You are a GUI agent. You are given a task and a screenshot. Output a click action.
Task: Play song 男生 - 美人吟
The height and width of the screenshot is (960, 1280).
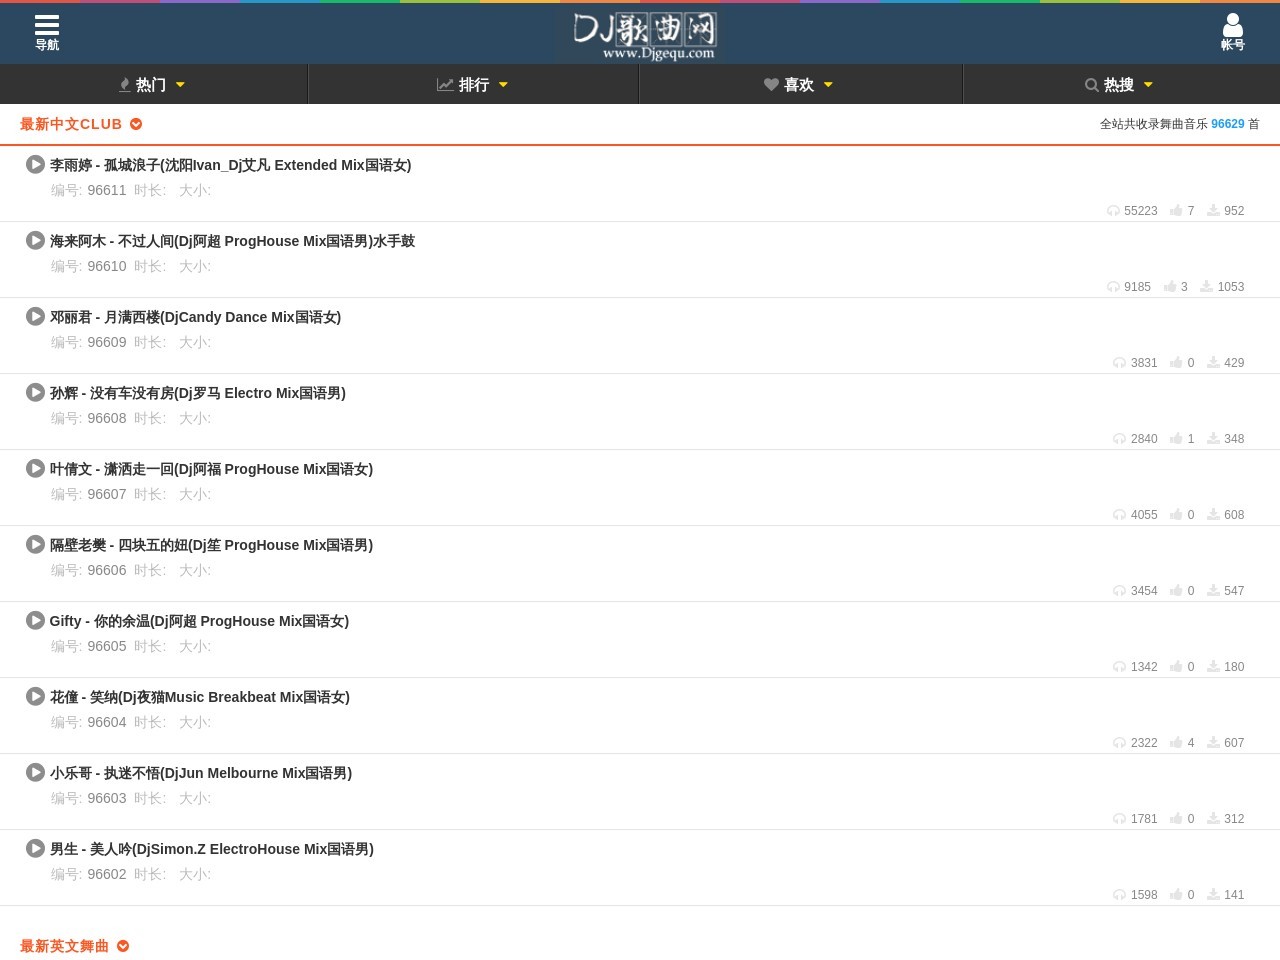tap(35, 848)
